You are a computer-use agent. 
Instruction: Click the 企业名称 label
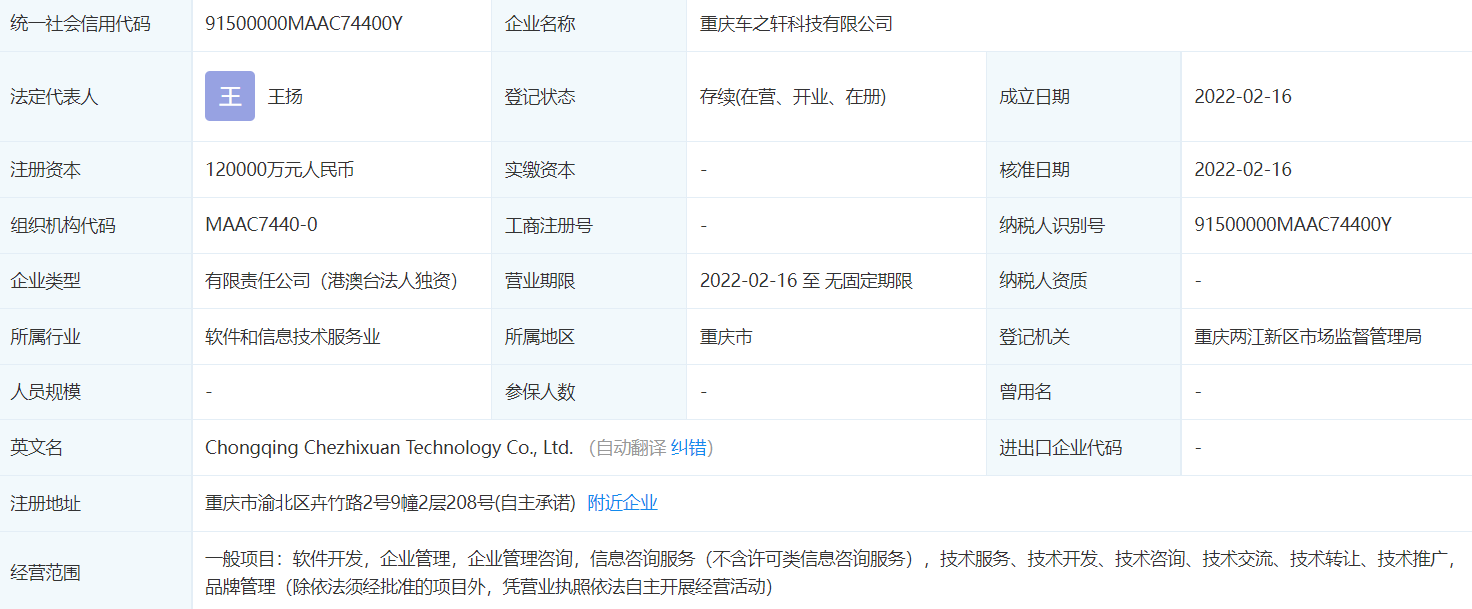[540, 24]
